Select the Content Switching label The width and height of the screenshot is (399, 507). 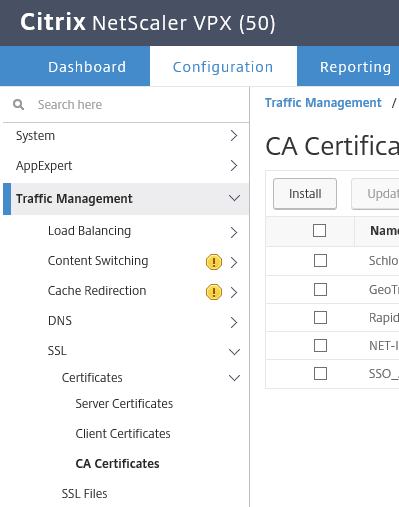pyautogui.click(x=98, y=261)
